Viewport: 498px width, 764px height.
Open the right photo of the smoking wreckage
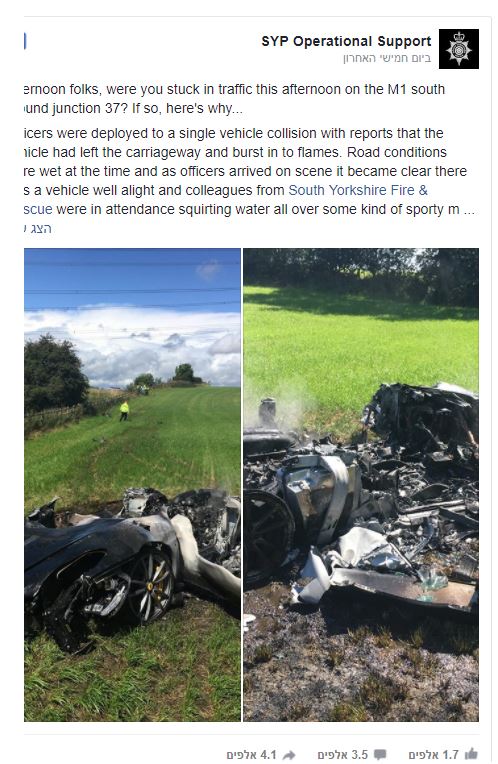pyautogui.click(x=361, y=485)
